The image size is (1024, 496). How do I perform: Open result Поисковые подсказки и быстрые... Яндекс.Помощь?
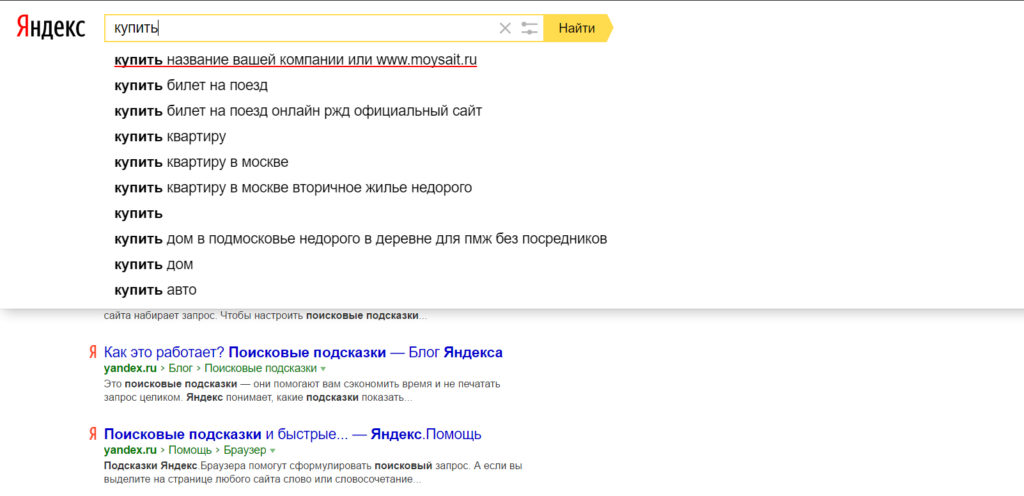(x=293, y=434)
